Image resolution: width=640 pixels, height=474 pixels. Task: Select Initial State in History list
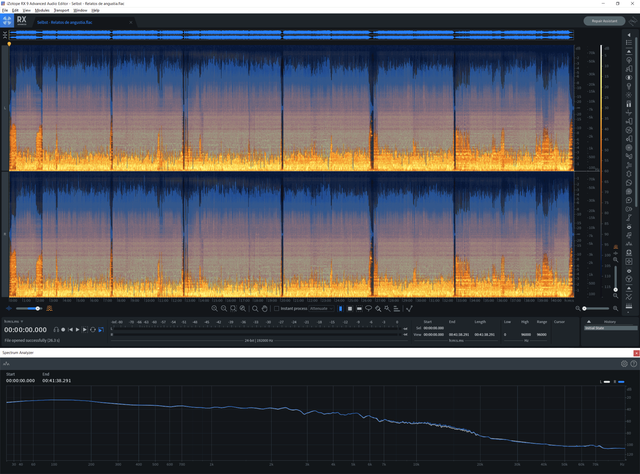point(610,328)
